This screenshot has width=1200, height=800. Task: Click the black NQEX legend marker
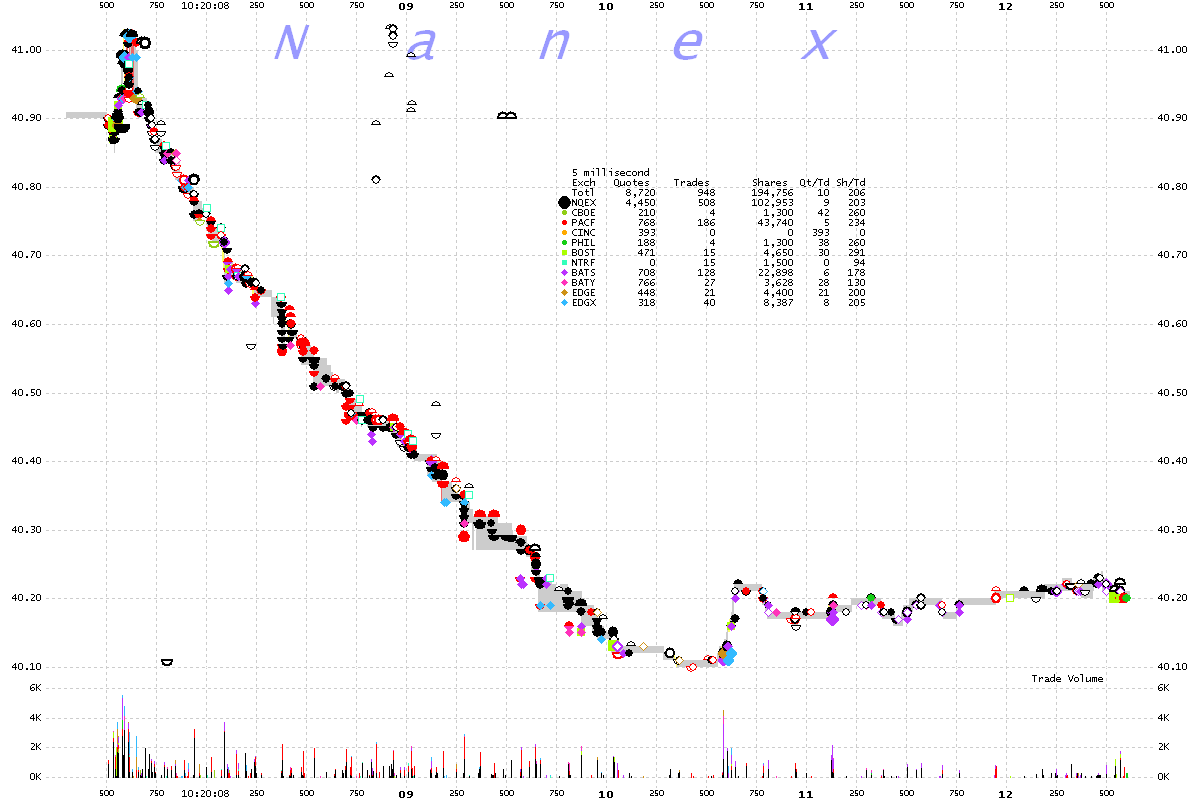pos(563,203)
